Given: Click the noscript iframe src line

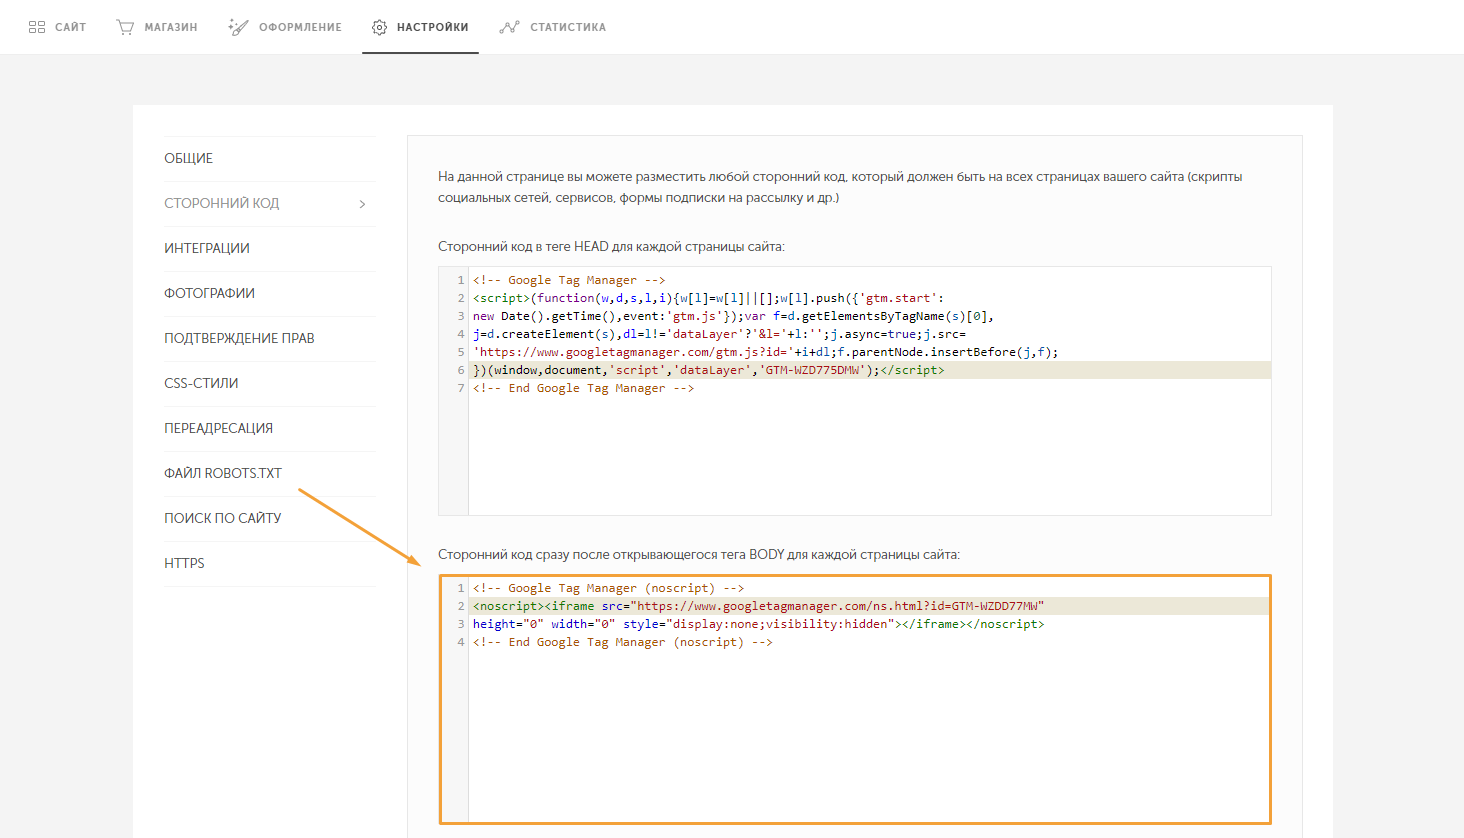Looking at the screenshot, I should pos(758,606).
